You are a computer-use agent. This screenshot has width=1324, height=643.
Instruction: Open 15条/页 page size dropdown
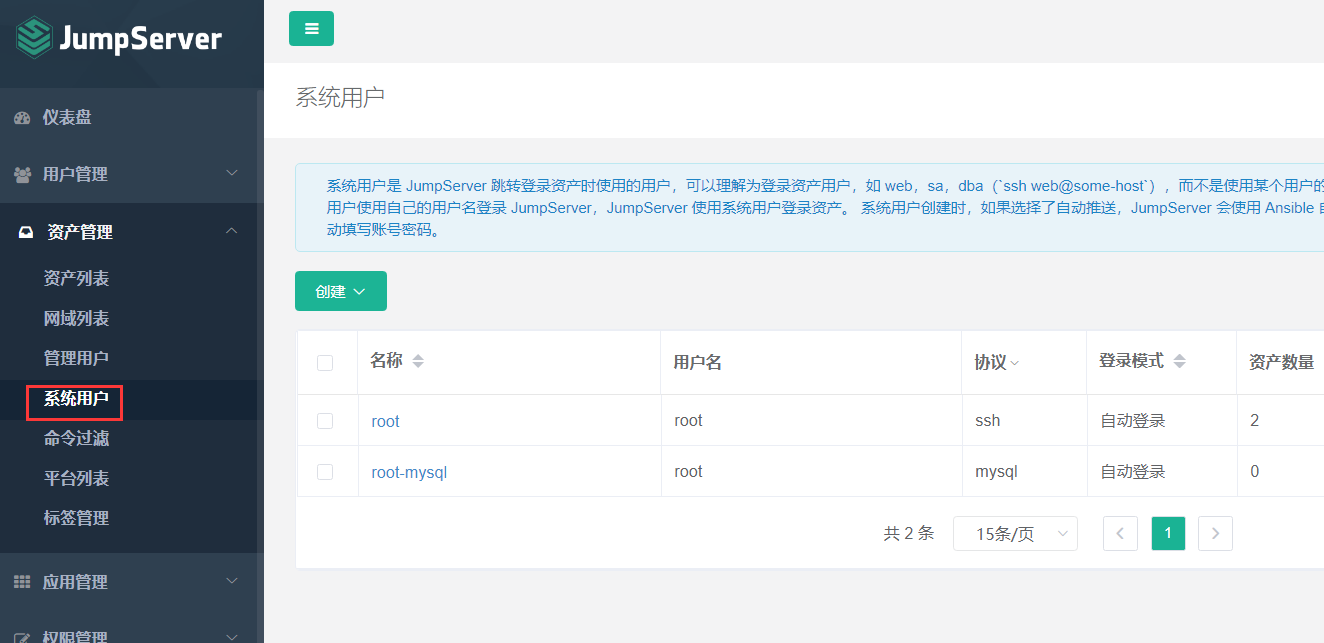pos(1015,534)
